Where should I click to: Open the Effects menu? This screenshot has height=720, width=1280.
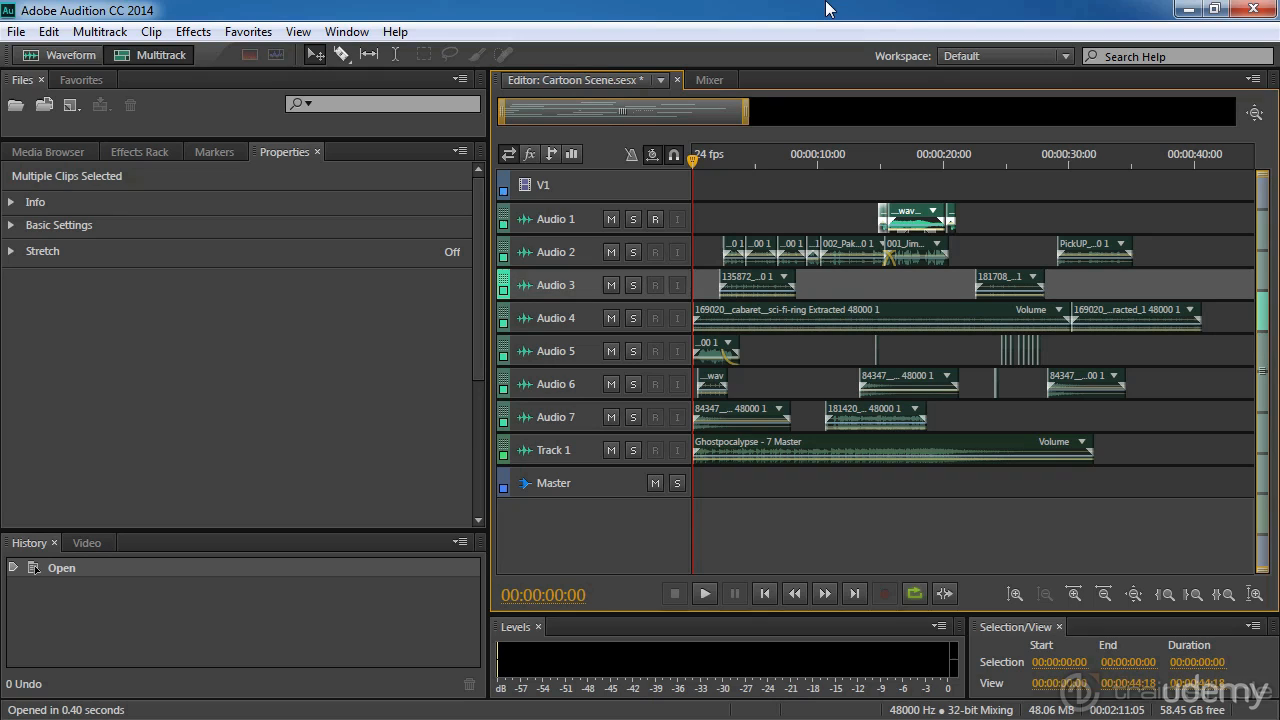pos(193,32)
